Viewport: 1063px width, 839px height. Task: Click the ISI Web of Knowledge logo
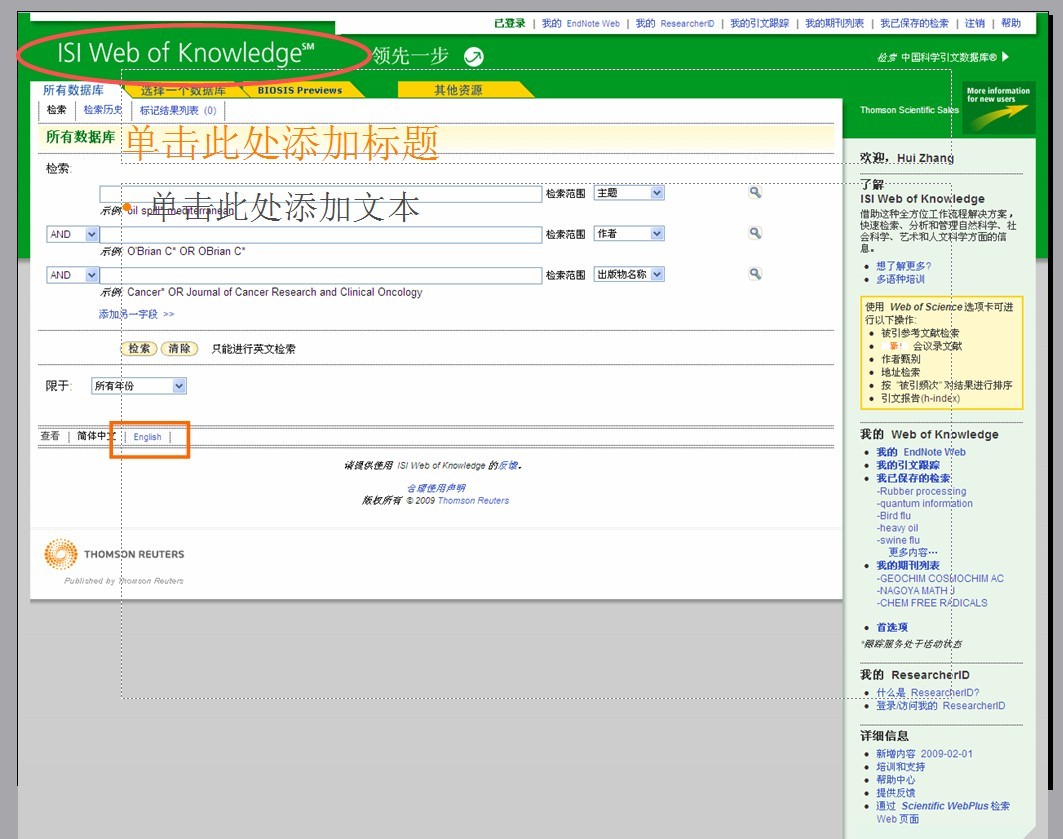click(185, 52)
